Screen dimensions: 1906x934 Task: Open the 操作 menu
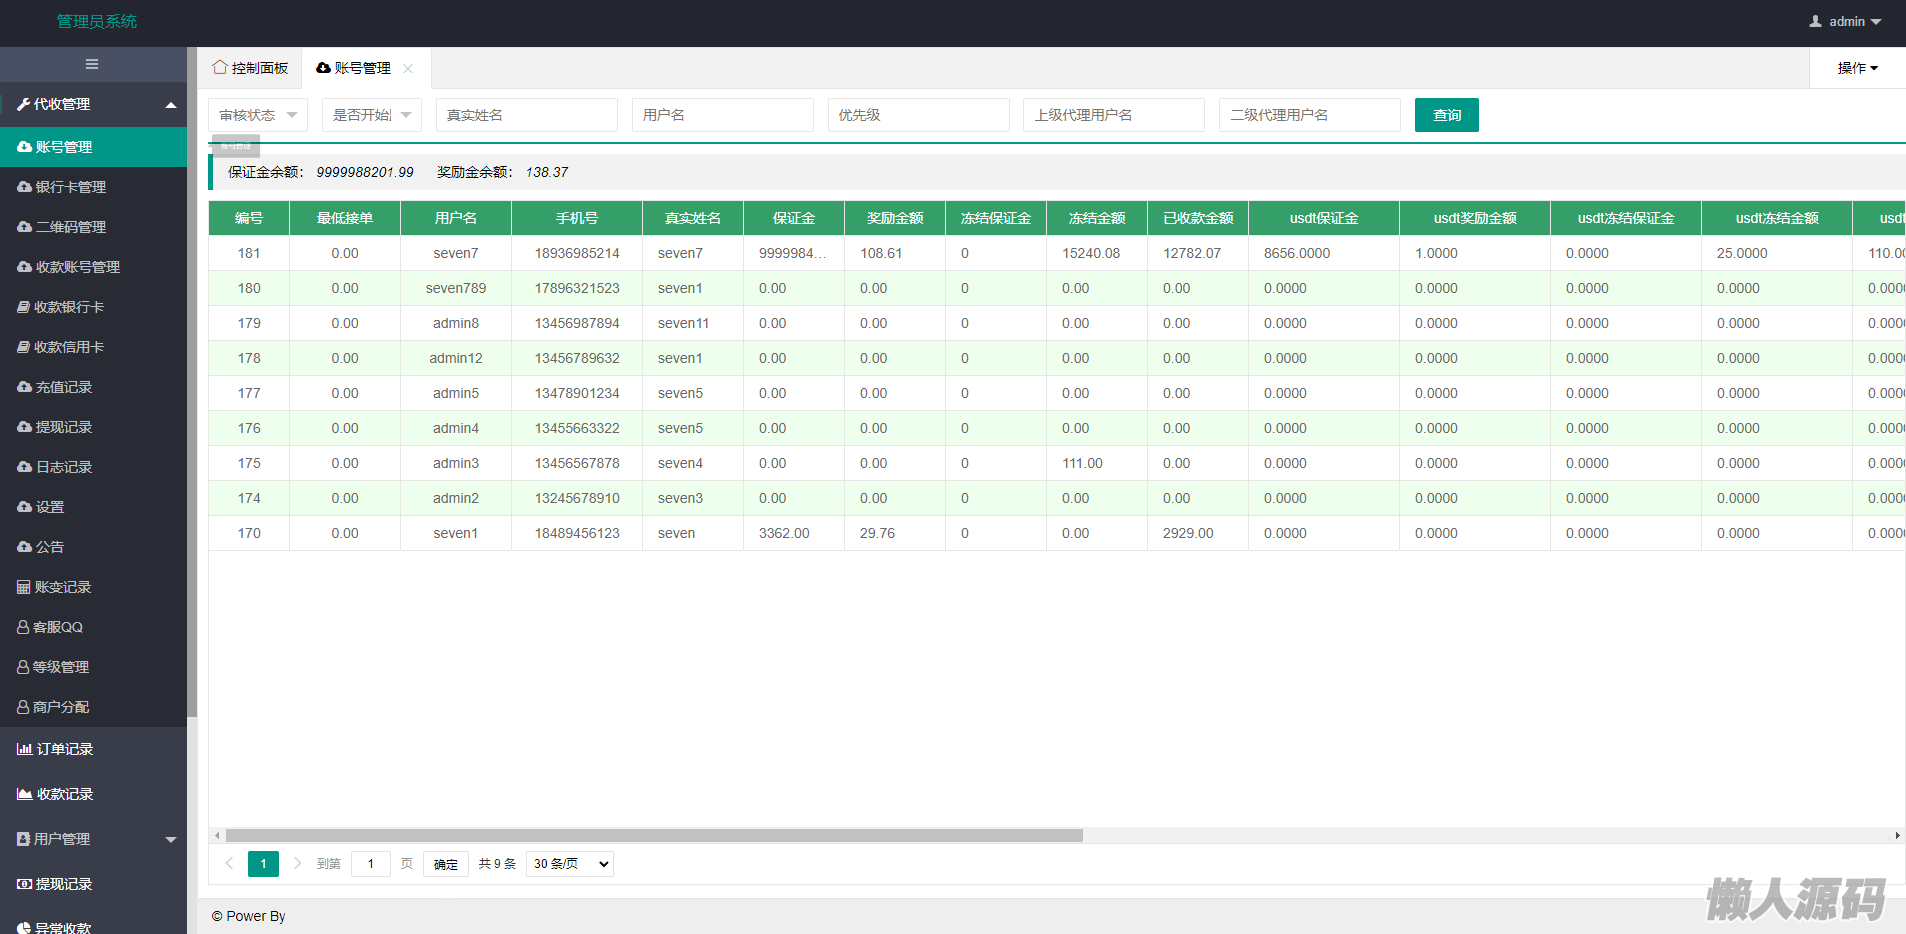(1857, 68)
